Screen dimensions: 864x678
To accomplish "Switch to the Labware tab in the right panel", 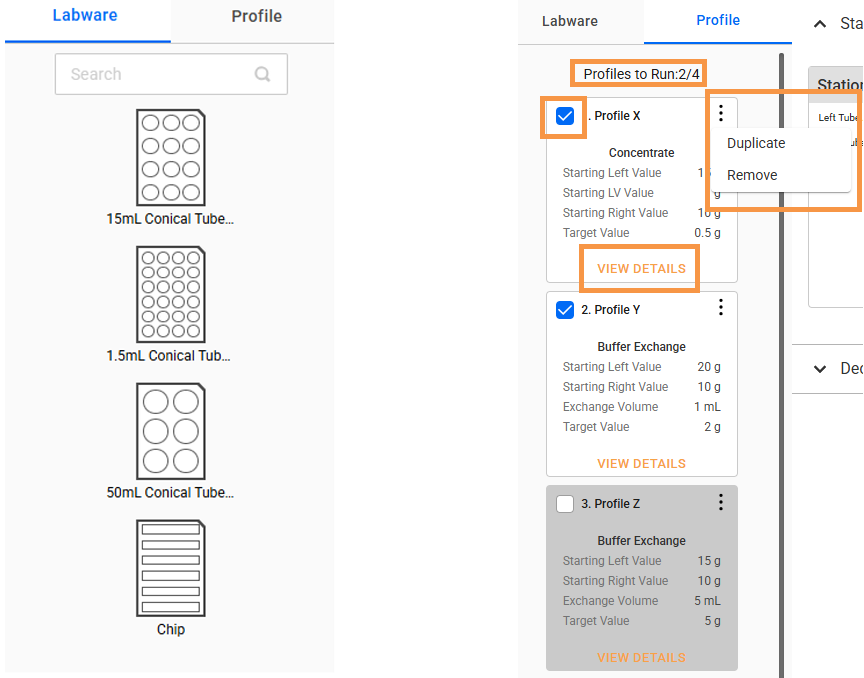I will 570,21.
